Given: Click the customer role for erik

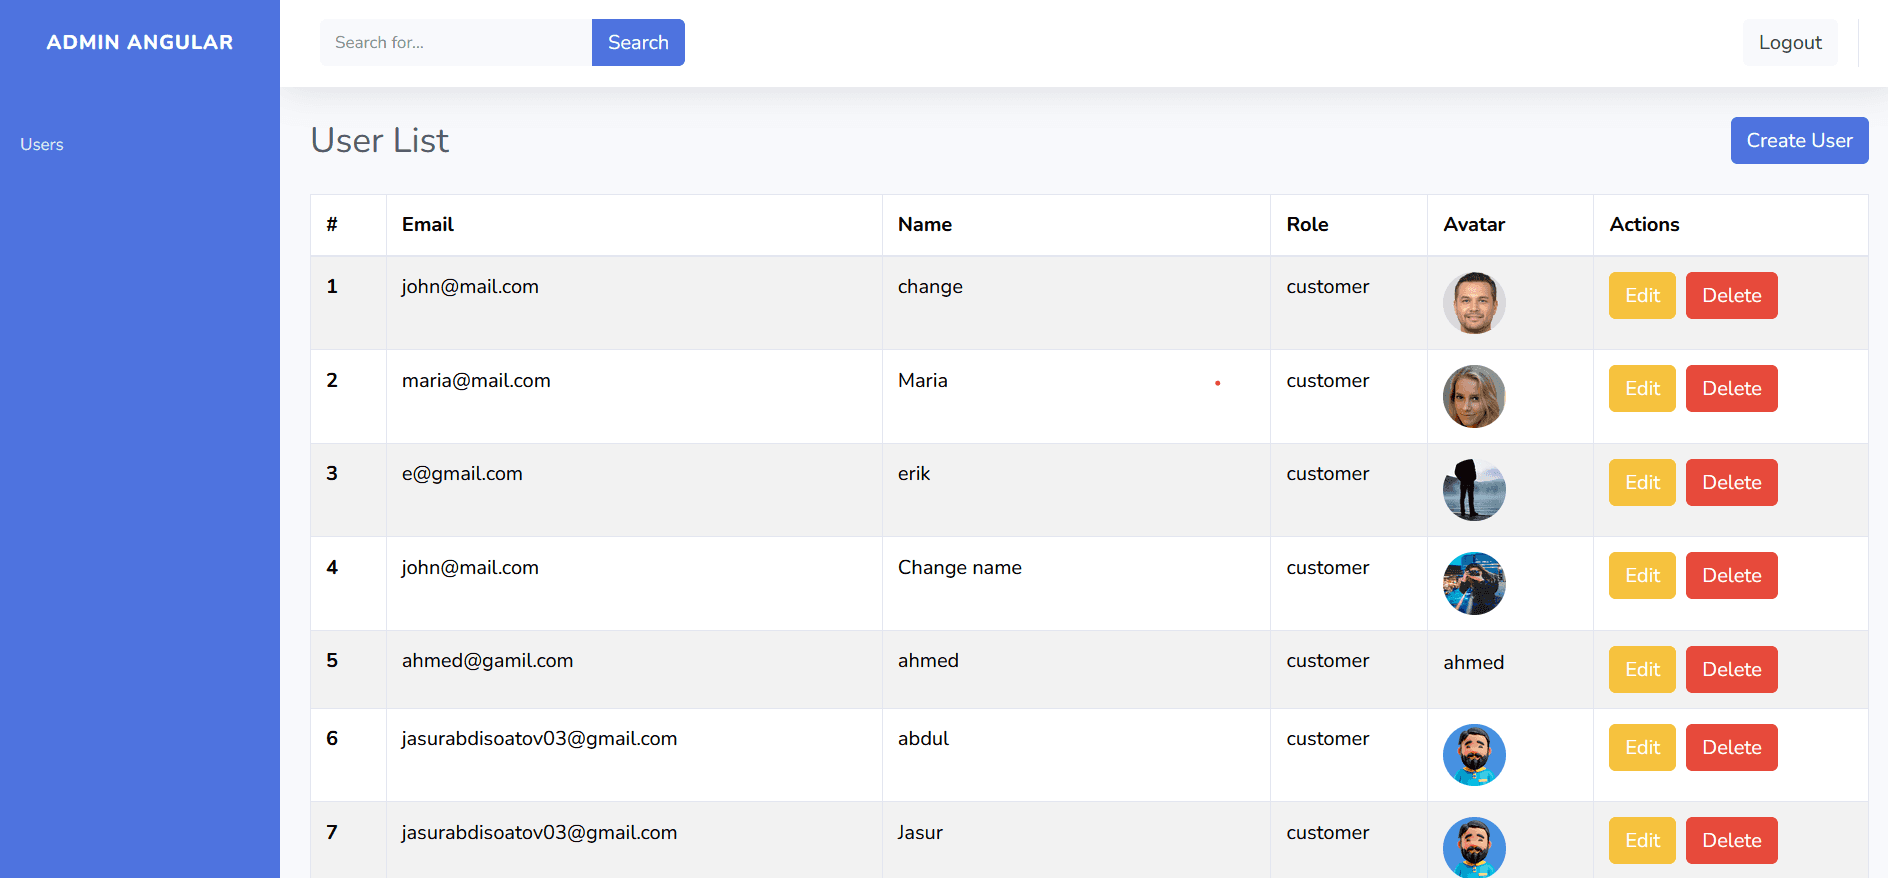Looking at the screenshot, I should tap(1327, 473).
